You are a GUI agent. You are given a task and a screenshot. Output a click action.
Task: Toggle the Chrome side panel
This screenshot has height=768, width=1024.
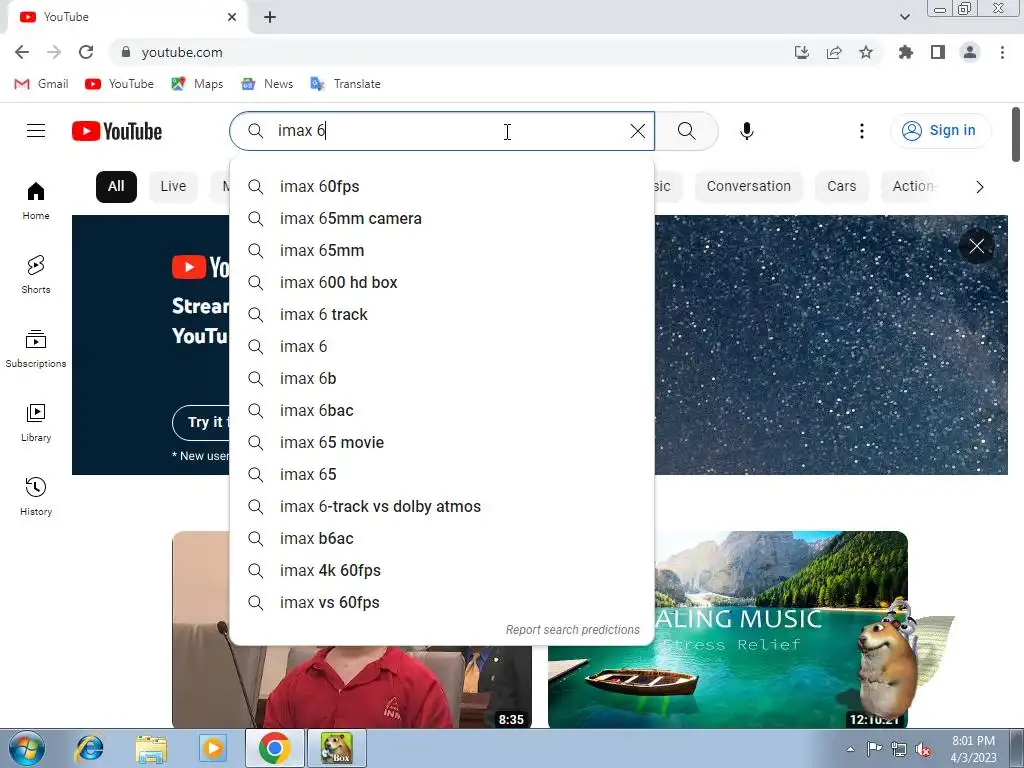(938, 52)
